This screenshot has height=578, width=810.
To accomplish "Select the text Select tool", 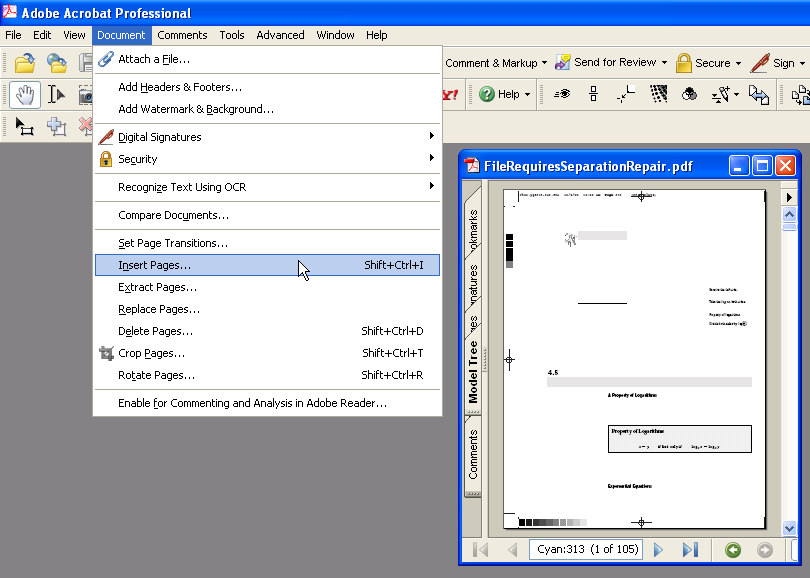I will click(x=56, y=95).
